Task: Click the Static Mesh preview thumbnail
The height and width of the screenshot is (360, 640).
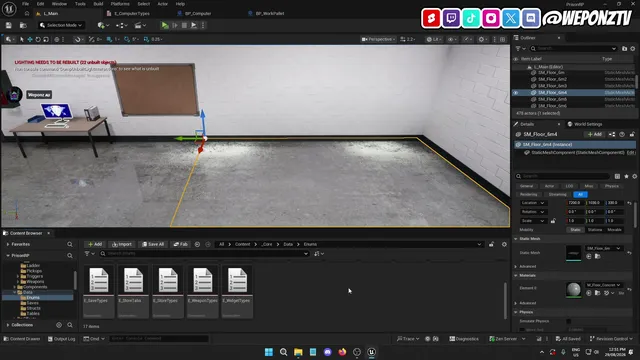Action: point(573,253)
